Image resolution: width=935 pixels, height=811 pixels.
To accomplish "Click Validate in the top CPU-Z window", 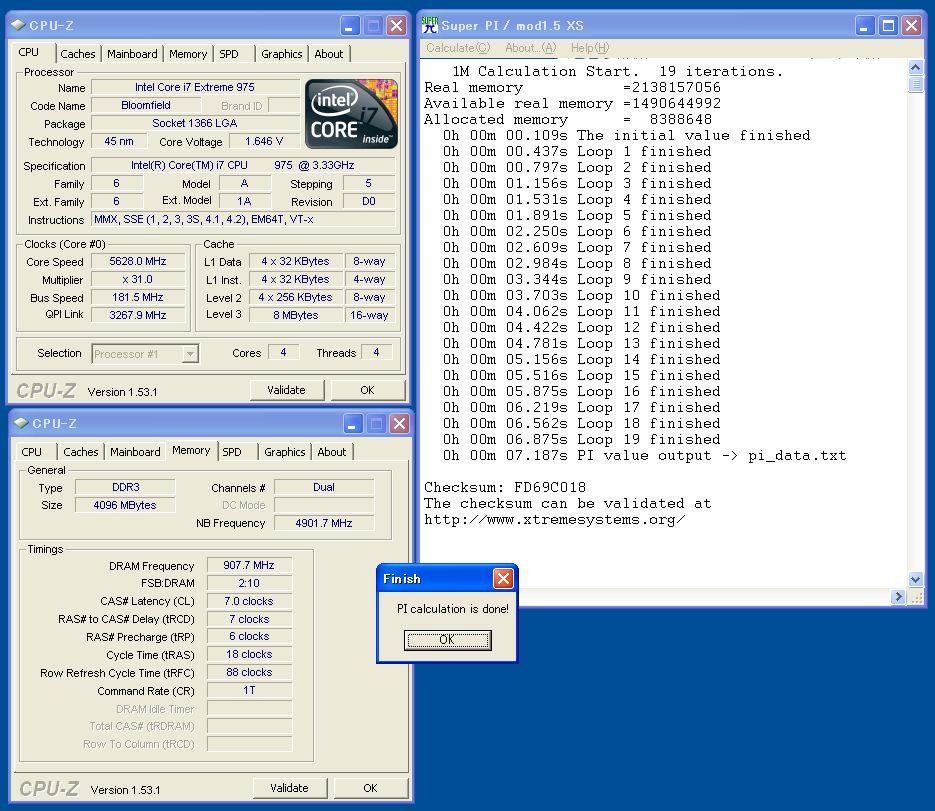I will click(287, 390).
